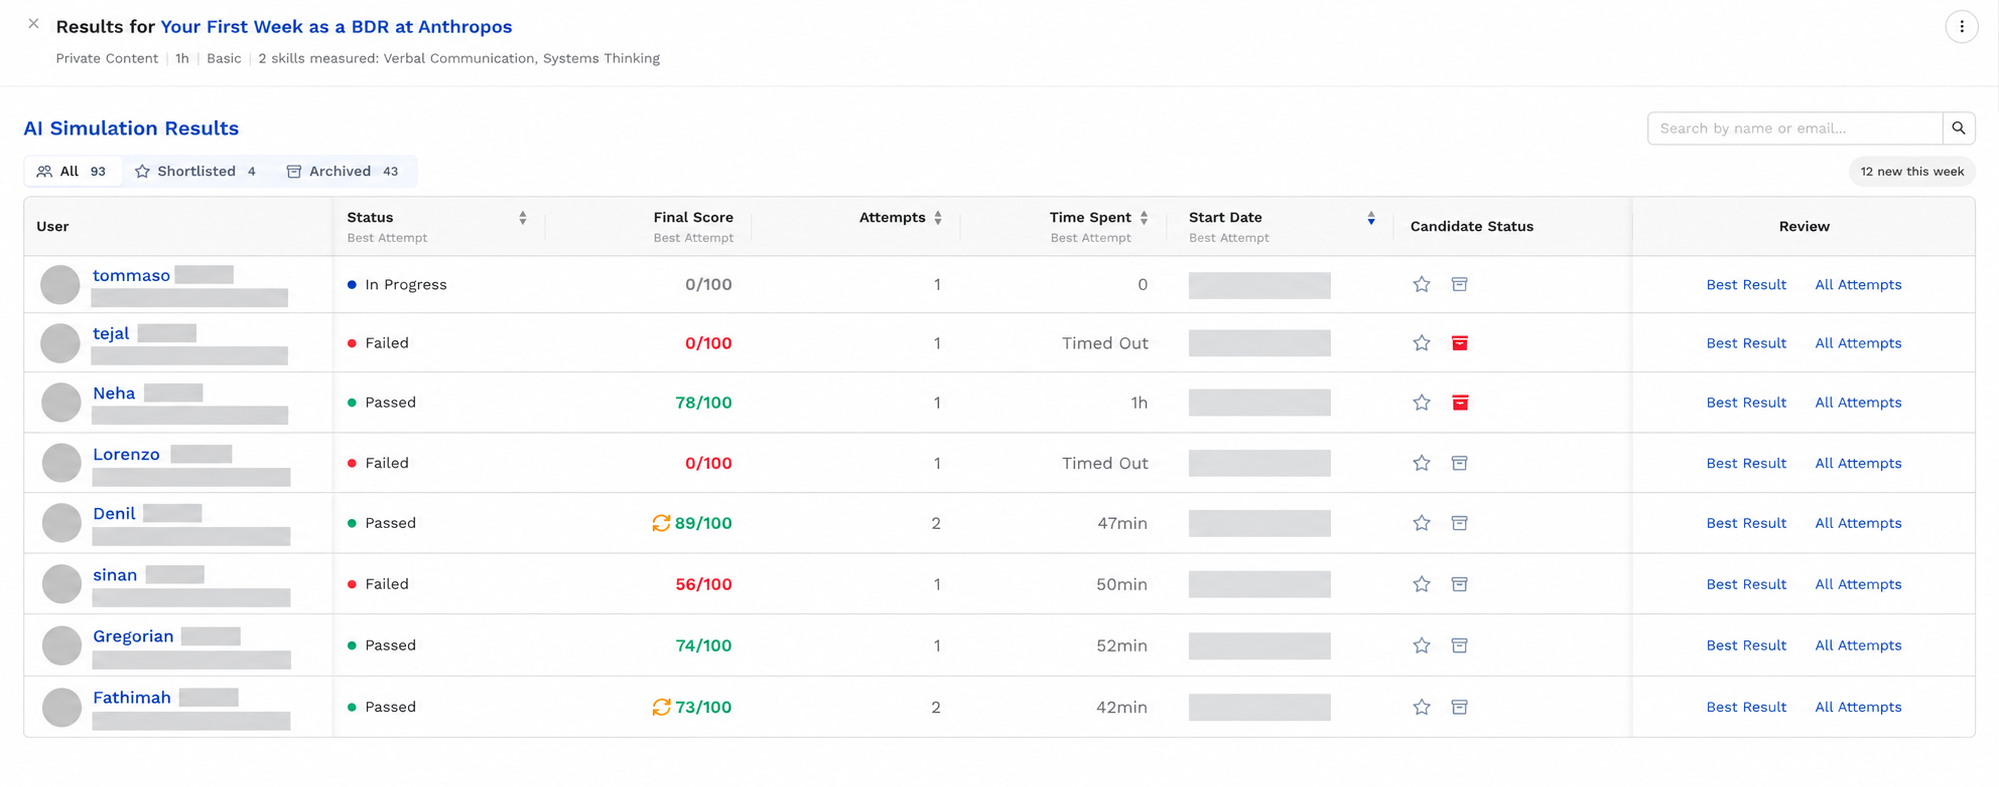
Task: Open the three-dot options menu
Action: tap(1961, 27)
